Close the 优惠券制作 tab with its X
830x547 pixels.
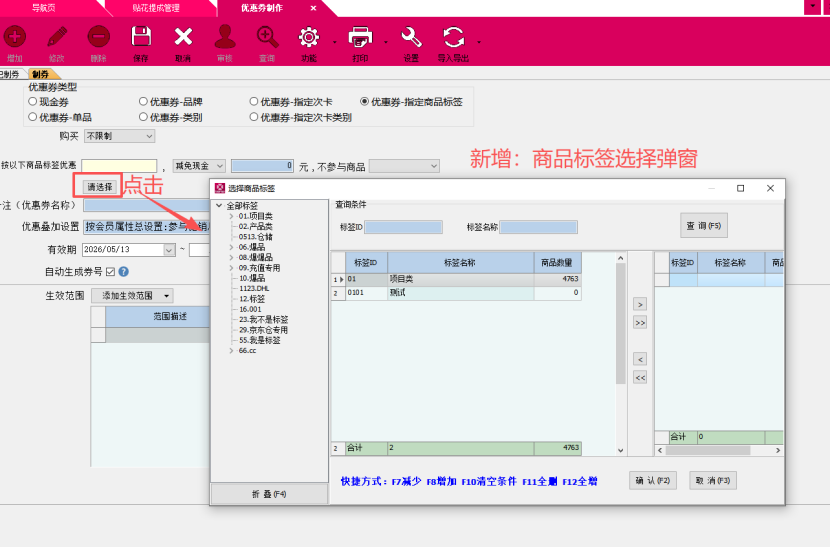tap(313, 8)
